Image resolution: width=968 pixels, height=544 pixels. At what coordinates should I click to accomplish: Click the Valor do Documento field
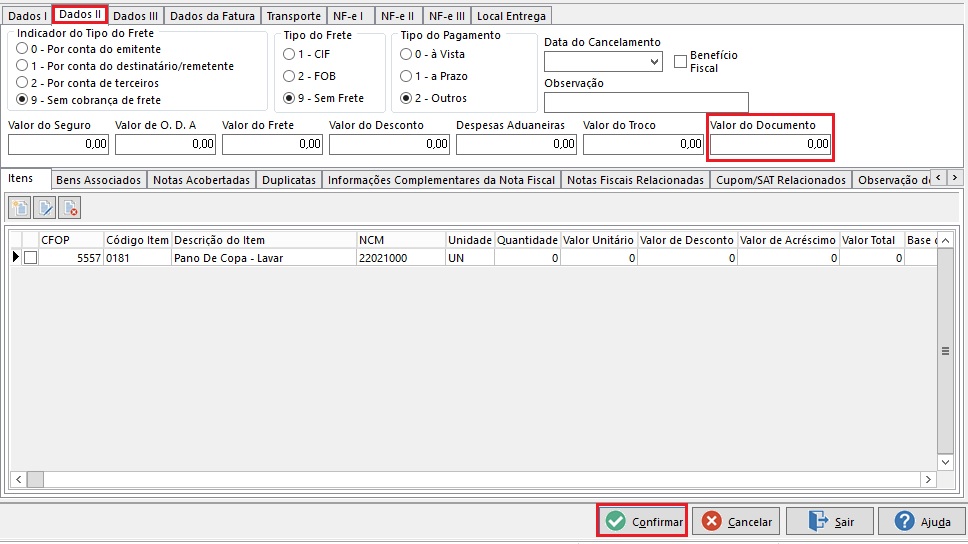pyautogui.click(x=770, y=144)
